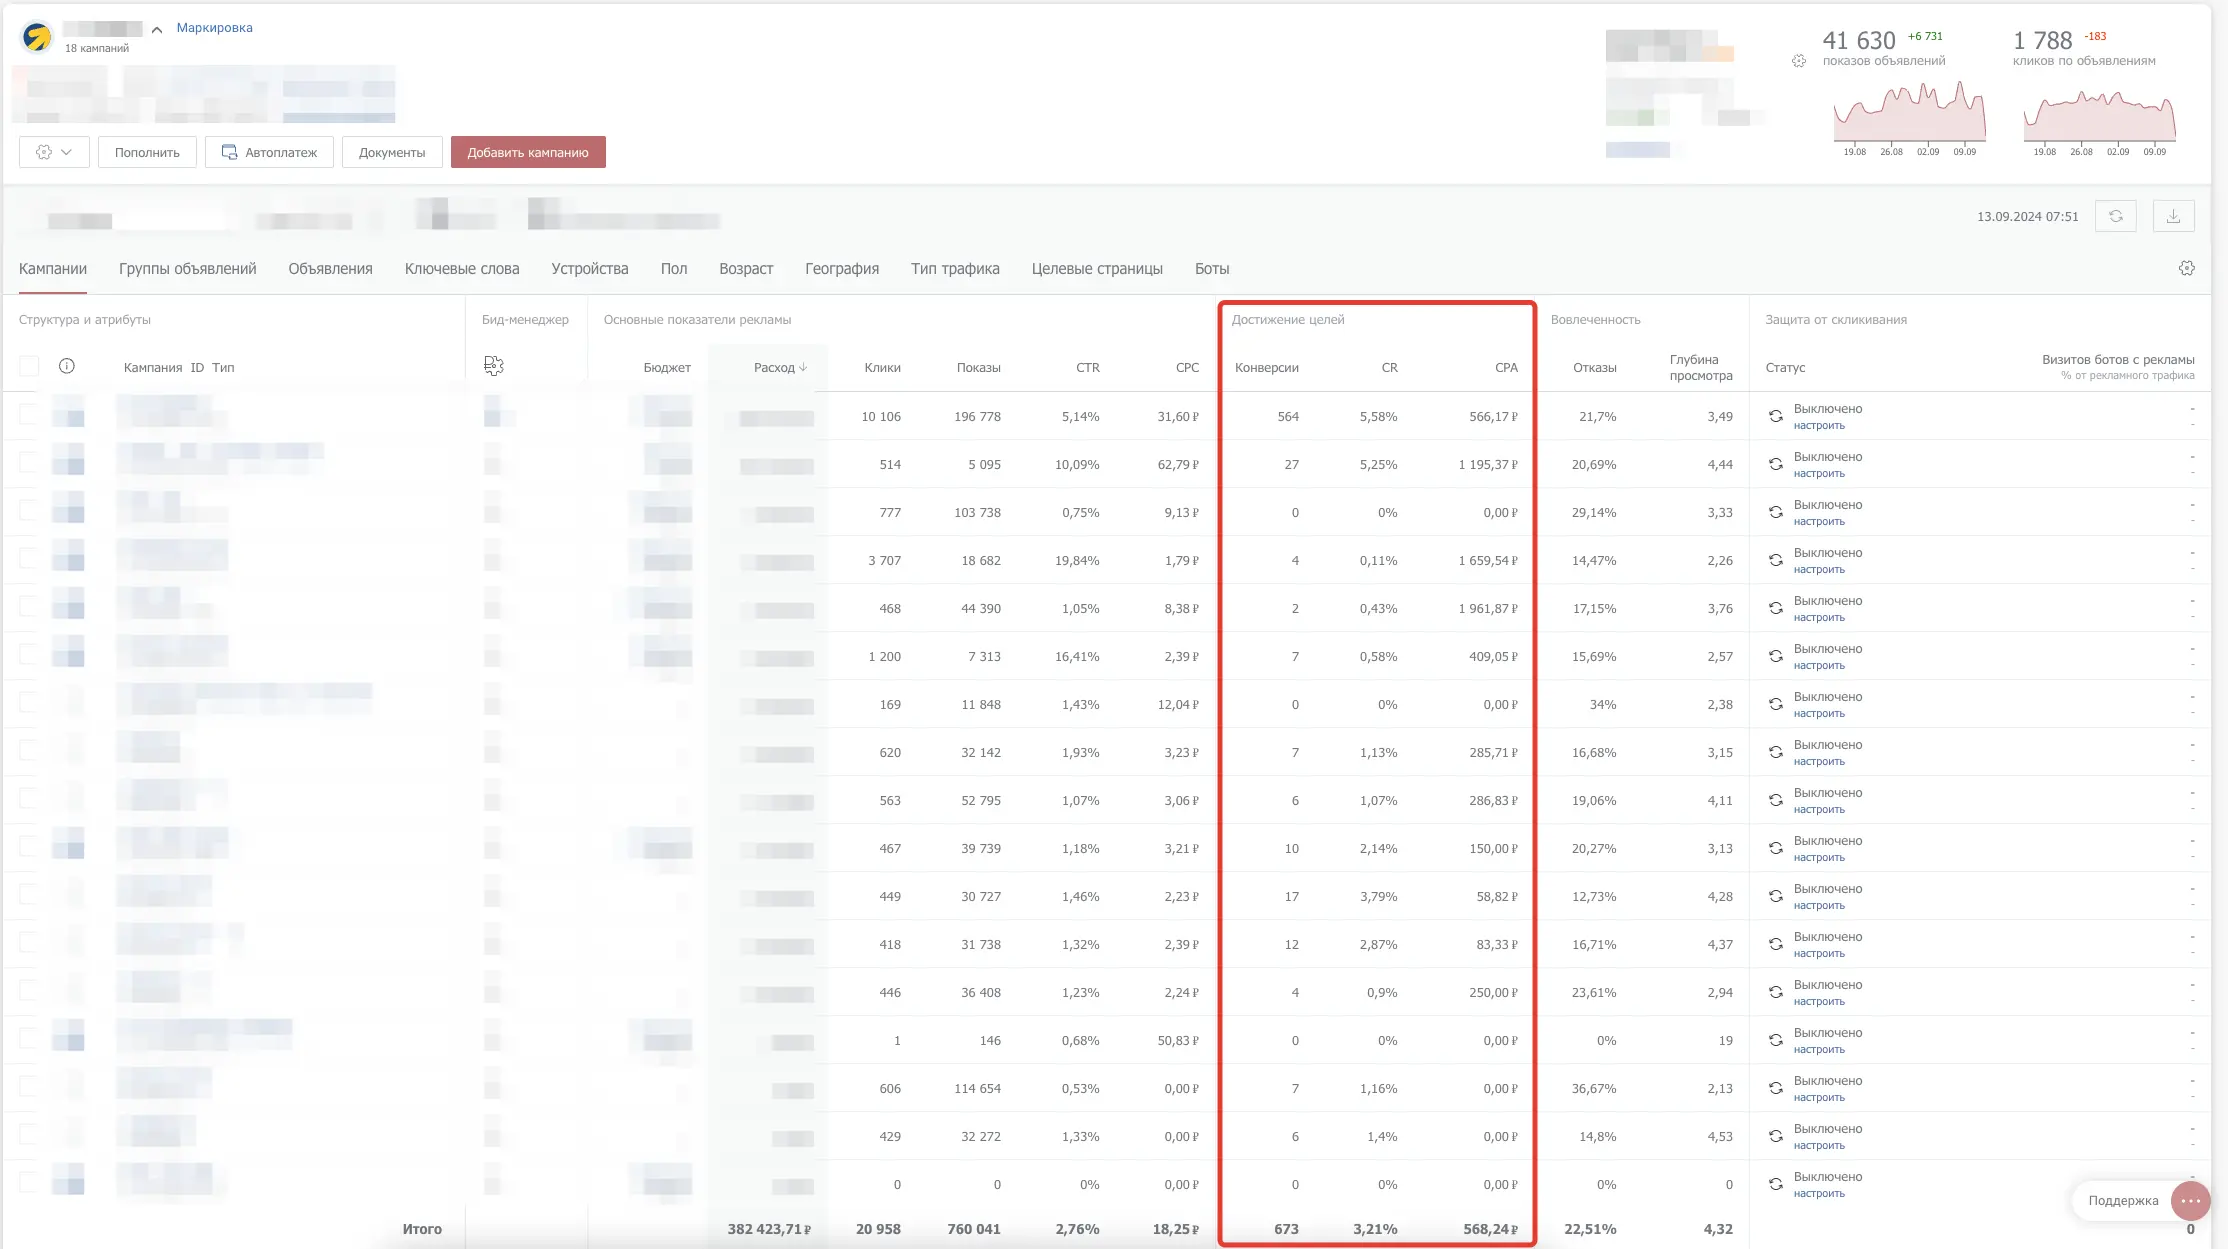Open the Документы button

(392, 152)
